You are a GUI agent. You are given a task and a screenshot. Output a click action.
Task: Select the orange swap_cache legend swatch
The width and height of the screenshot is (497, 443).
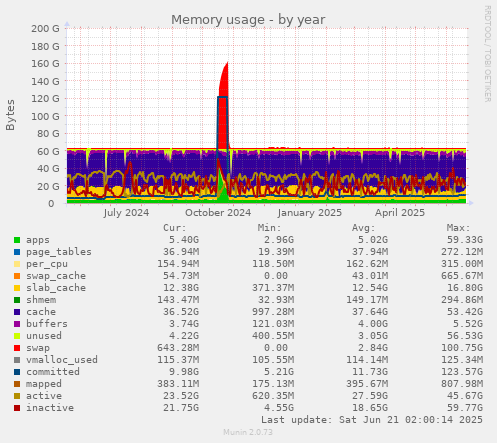tap(17, 276)
